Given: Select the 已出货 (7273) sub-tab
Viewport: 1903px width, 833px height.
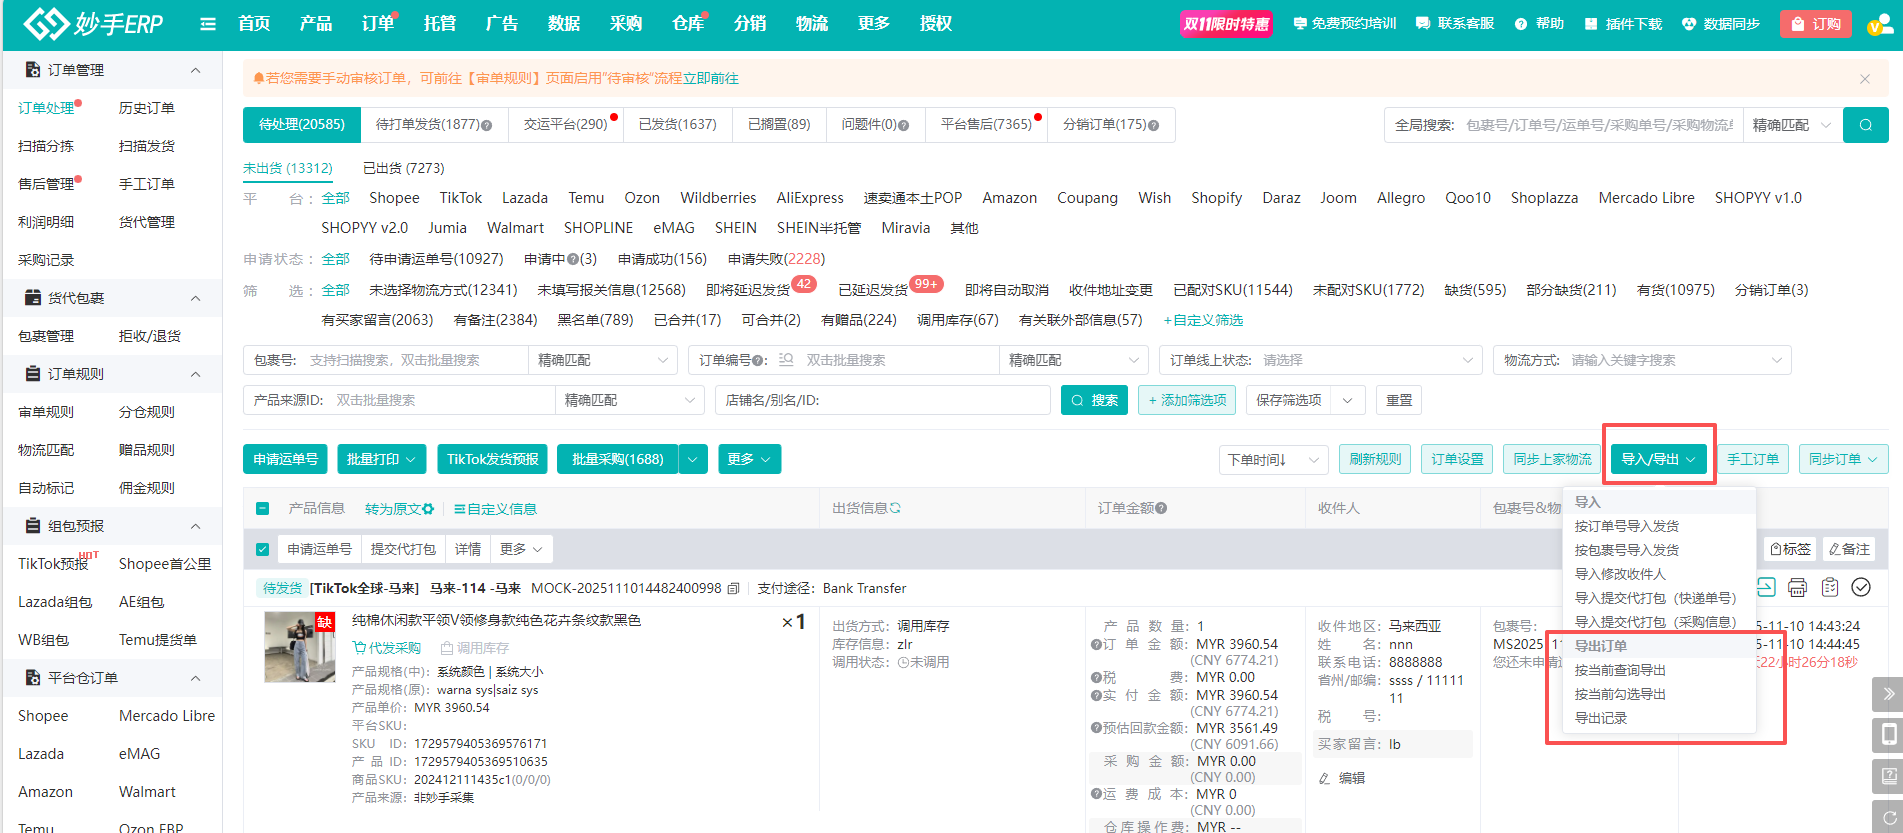Looking at the screenshot, I should pos(403,168).
